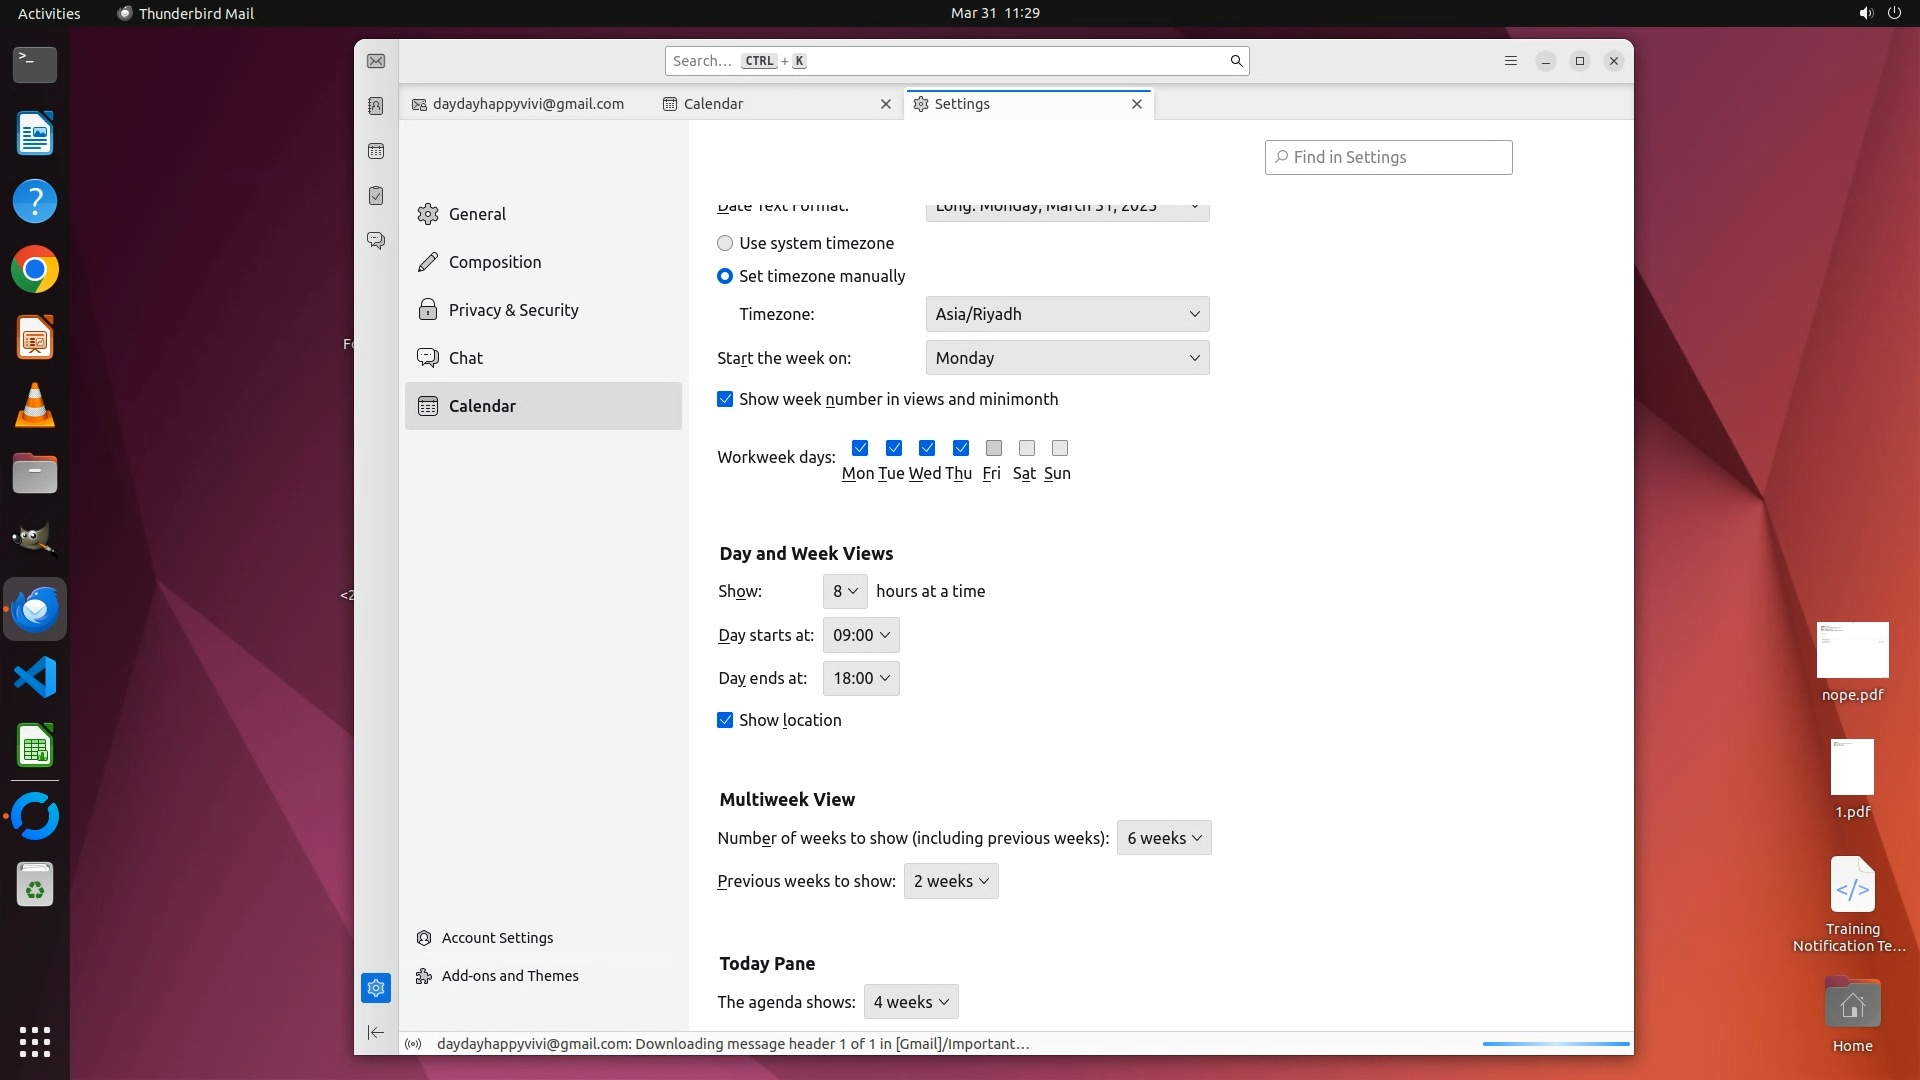
Task: Select Privacy & Security settings category
Action: [x=513, y=310]
